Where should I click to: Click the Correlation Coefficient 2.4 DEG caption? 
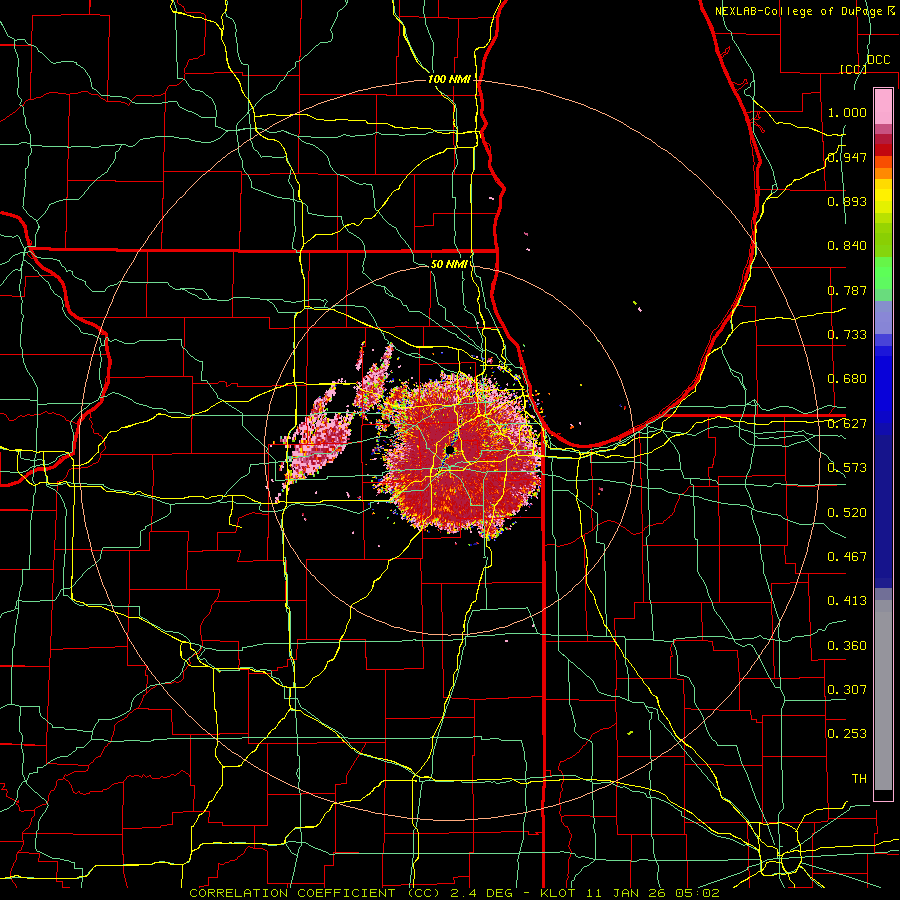(x=454, y=893)
